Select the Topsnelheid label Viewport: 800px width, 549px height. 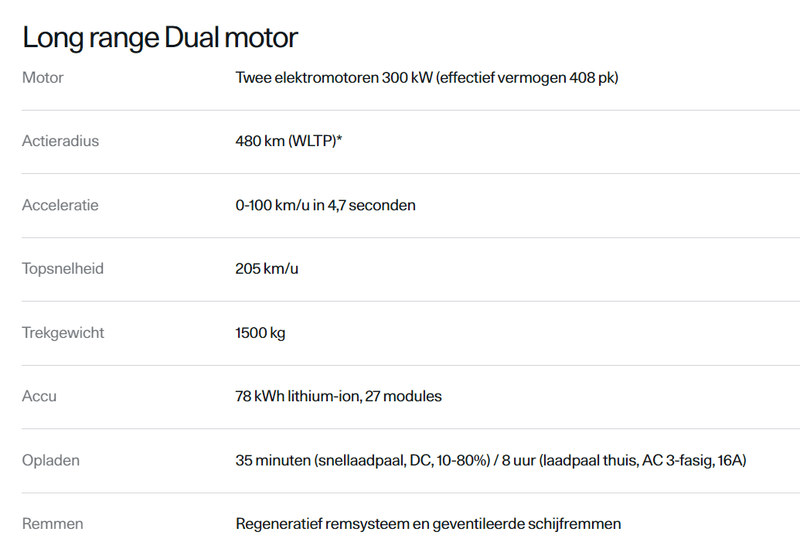coord(63,268)
